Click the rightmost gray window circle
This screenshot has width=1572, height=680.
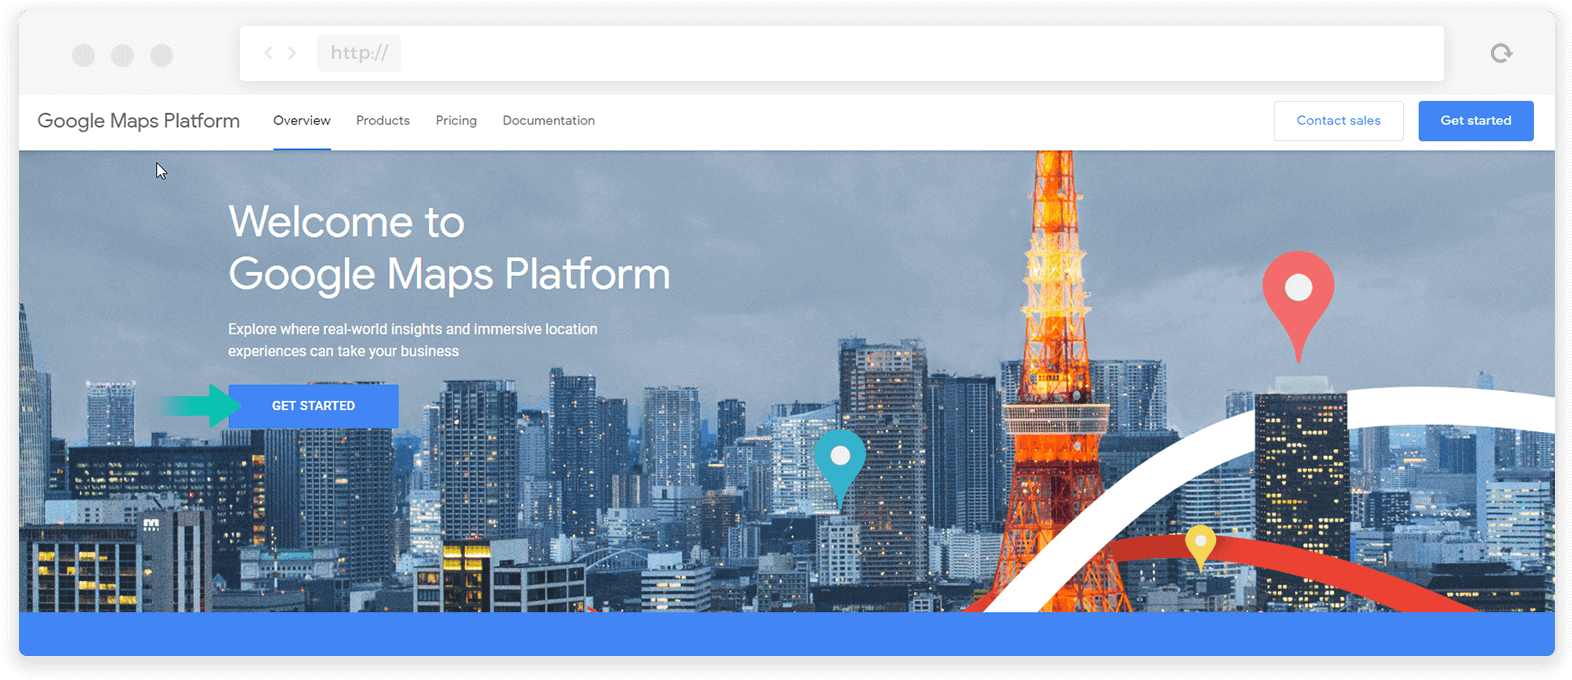[162, 55]
